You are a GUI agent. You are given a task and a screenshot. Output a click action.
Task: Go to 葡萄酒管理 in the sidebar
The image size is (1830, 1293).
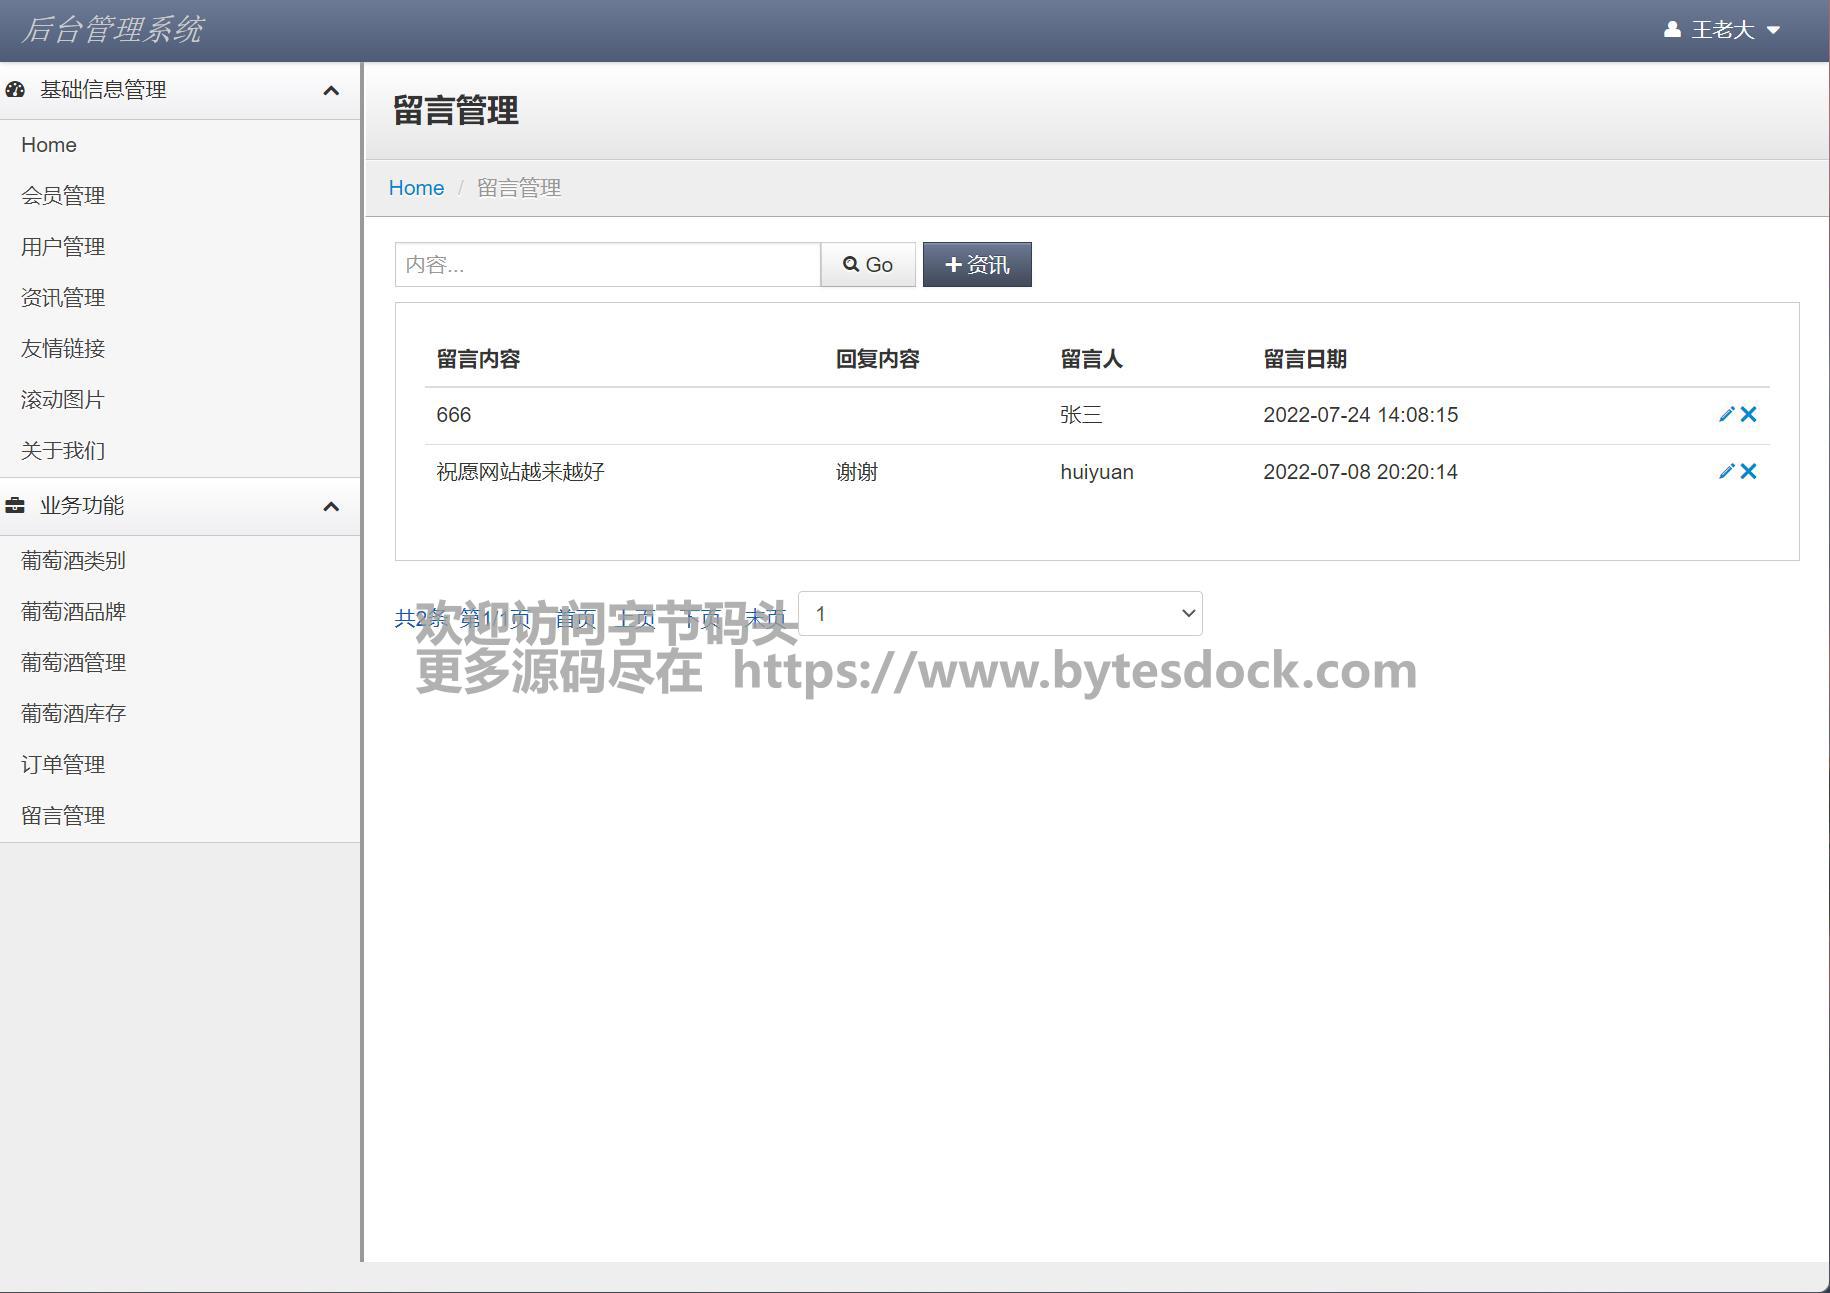(73, 663)
